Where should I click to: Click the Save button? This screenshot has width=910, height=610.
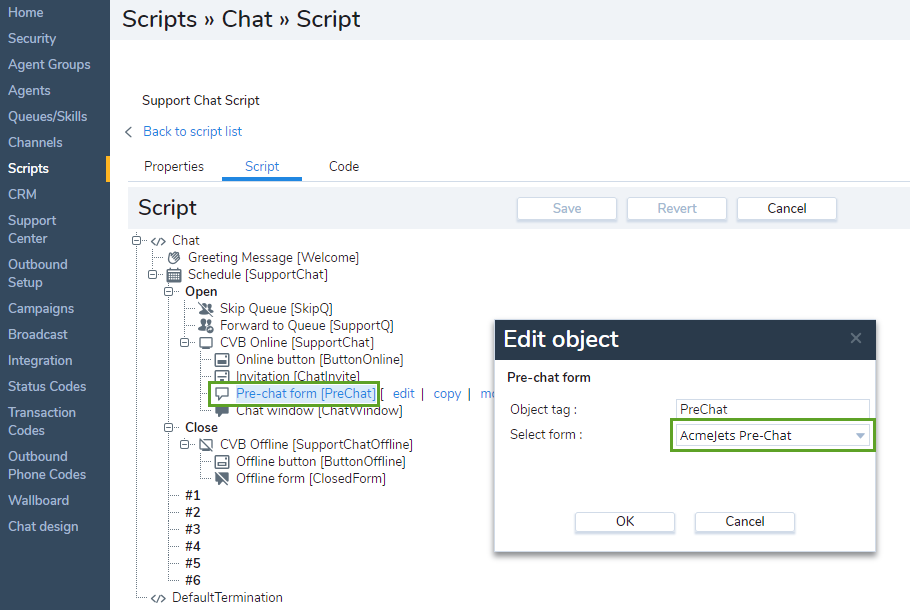tap(567, 208)
